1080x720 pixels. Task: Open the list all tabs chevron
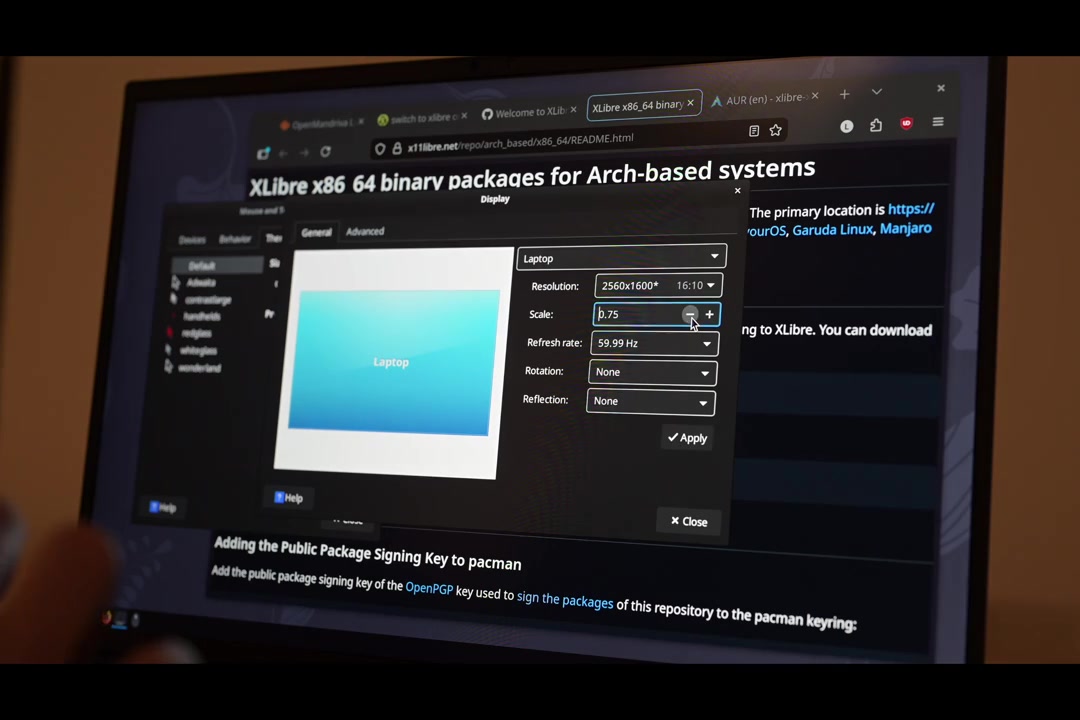click(x=876, y=92)
